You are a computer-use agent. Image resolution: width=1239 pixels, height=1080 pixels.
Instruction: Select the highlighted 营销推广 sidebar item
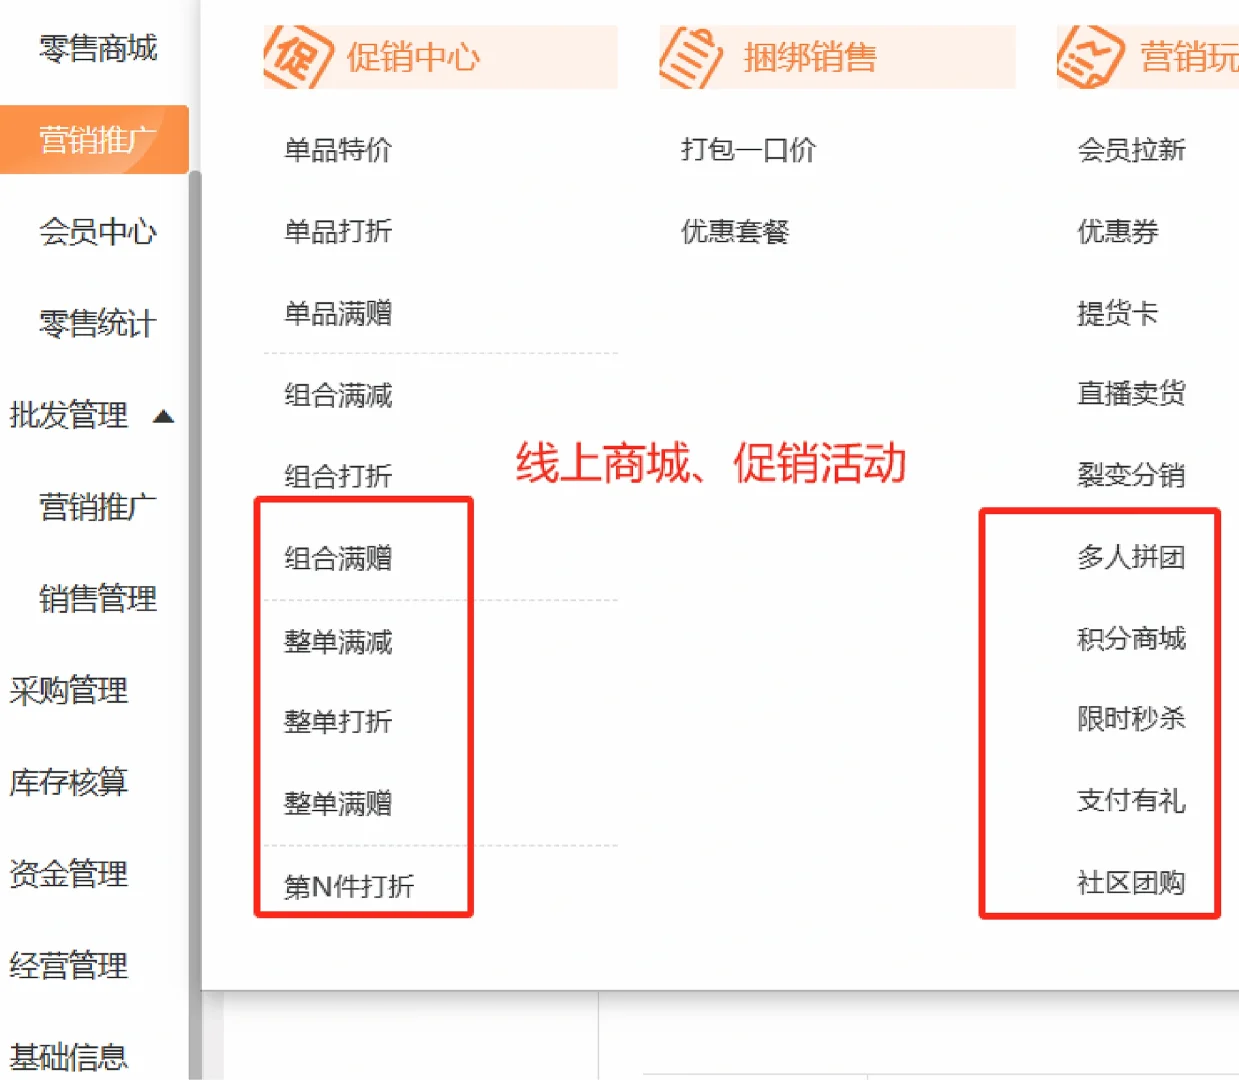point(94,140)
